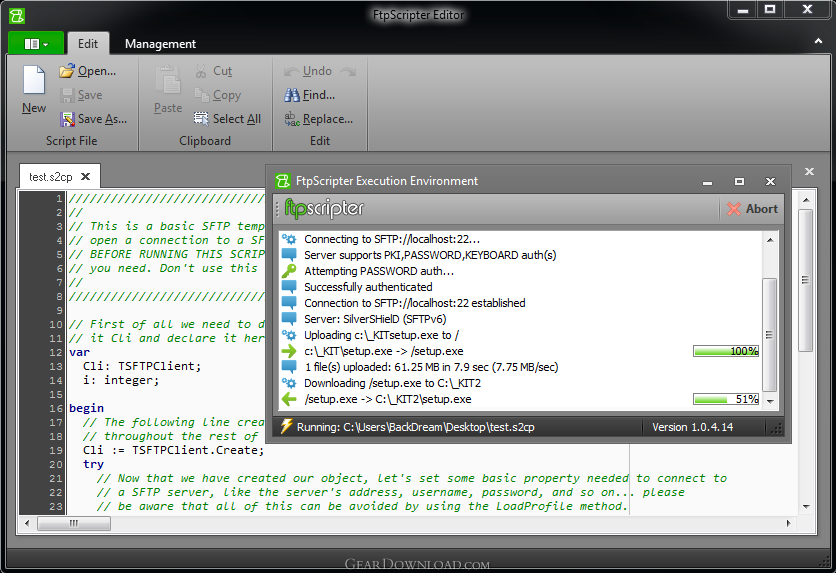Click the 'begin' keyword on line 16

[x=86, y=408]
